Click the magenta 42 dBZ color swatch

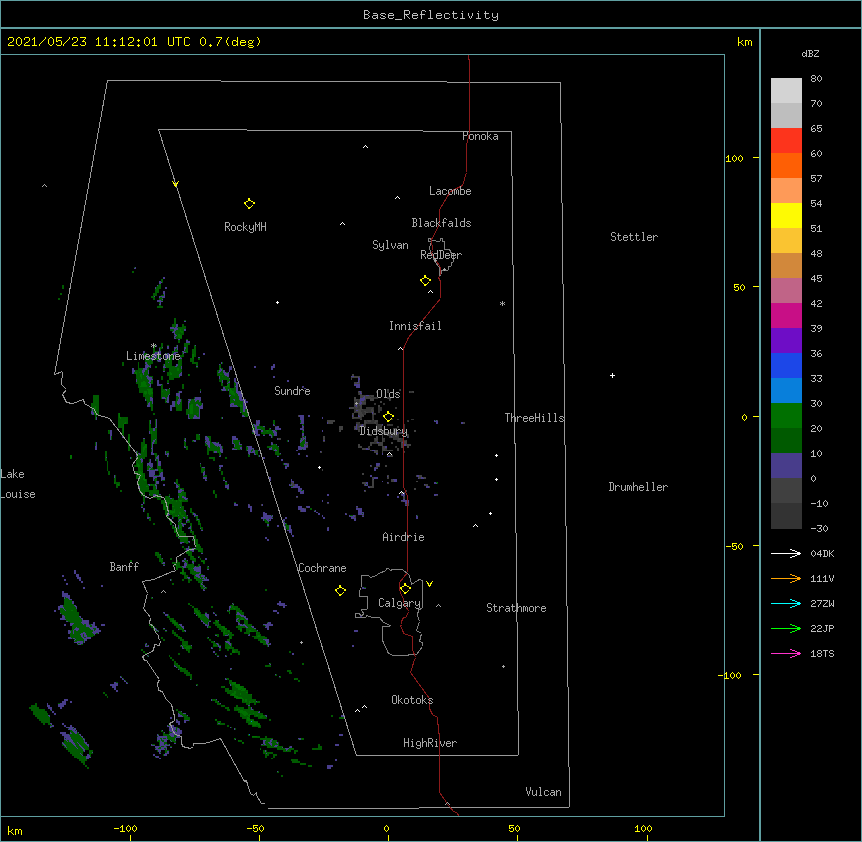click(786, 315)
